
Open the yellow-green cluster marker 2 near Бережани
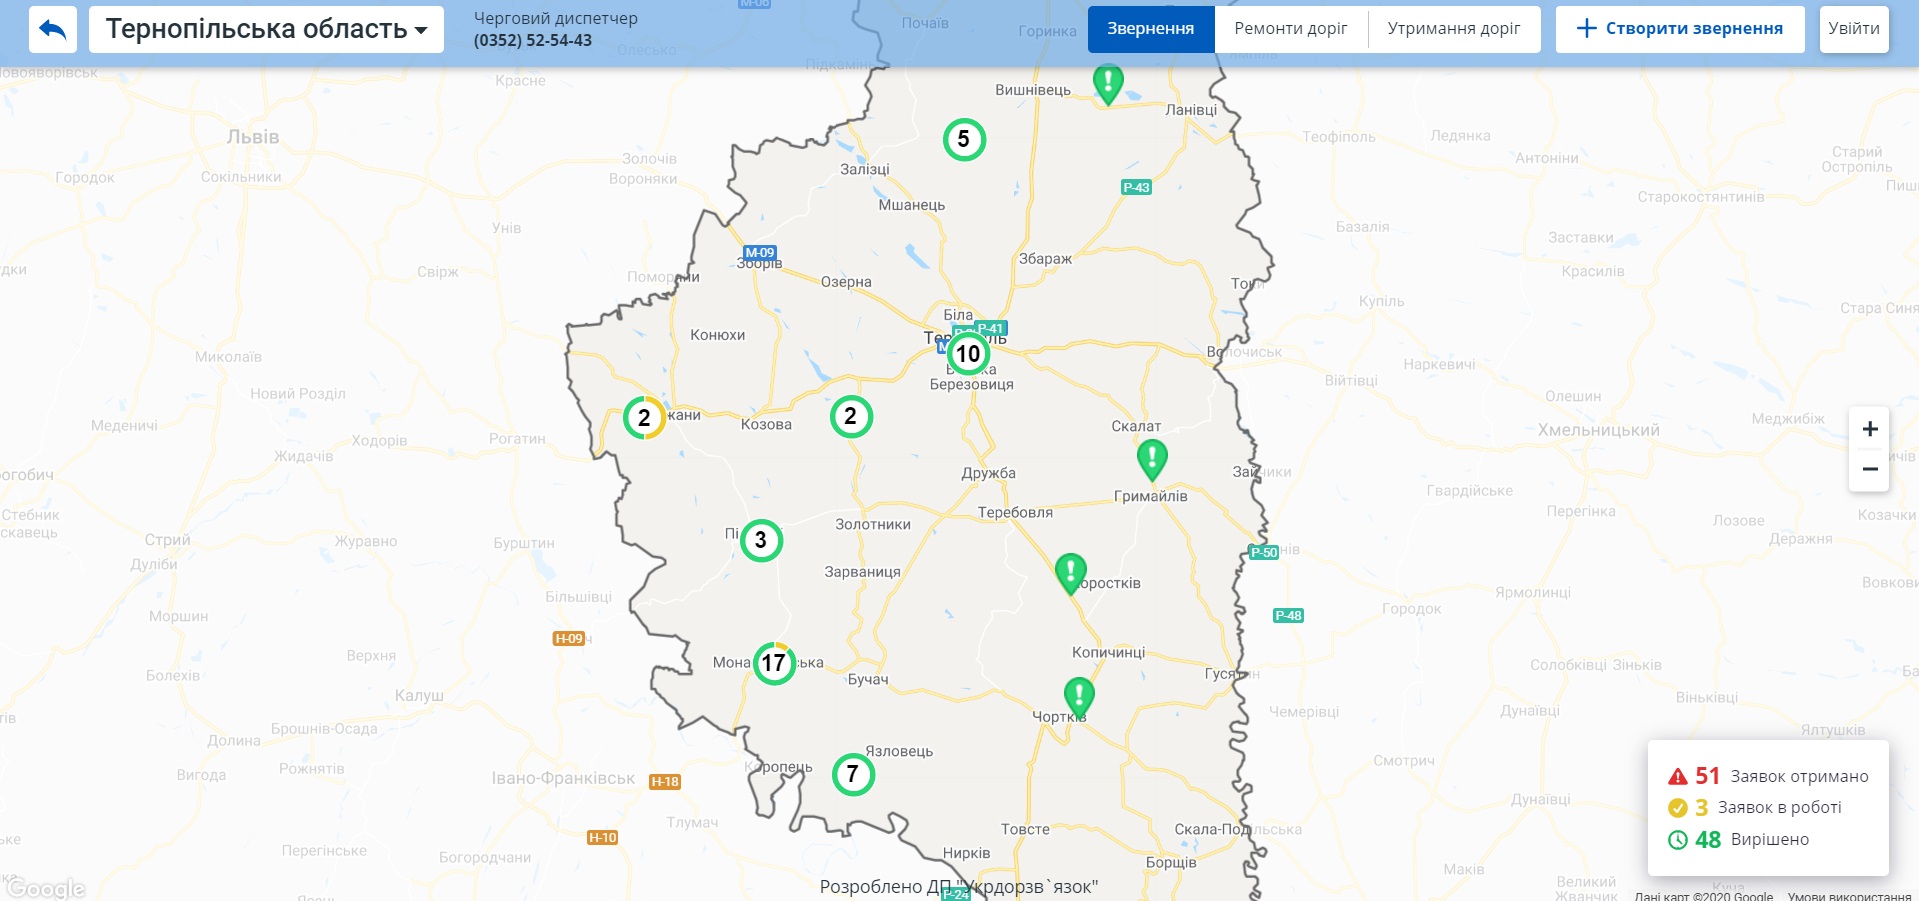[x=644, y=418]
